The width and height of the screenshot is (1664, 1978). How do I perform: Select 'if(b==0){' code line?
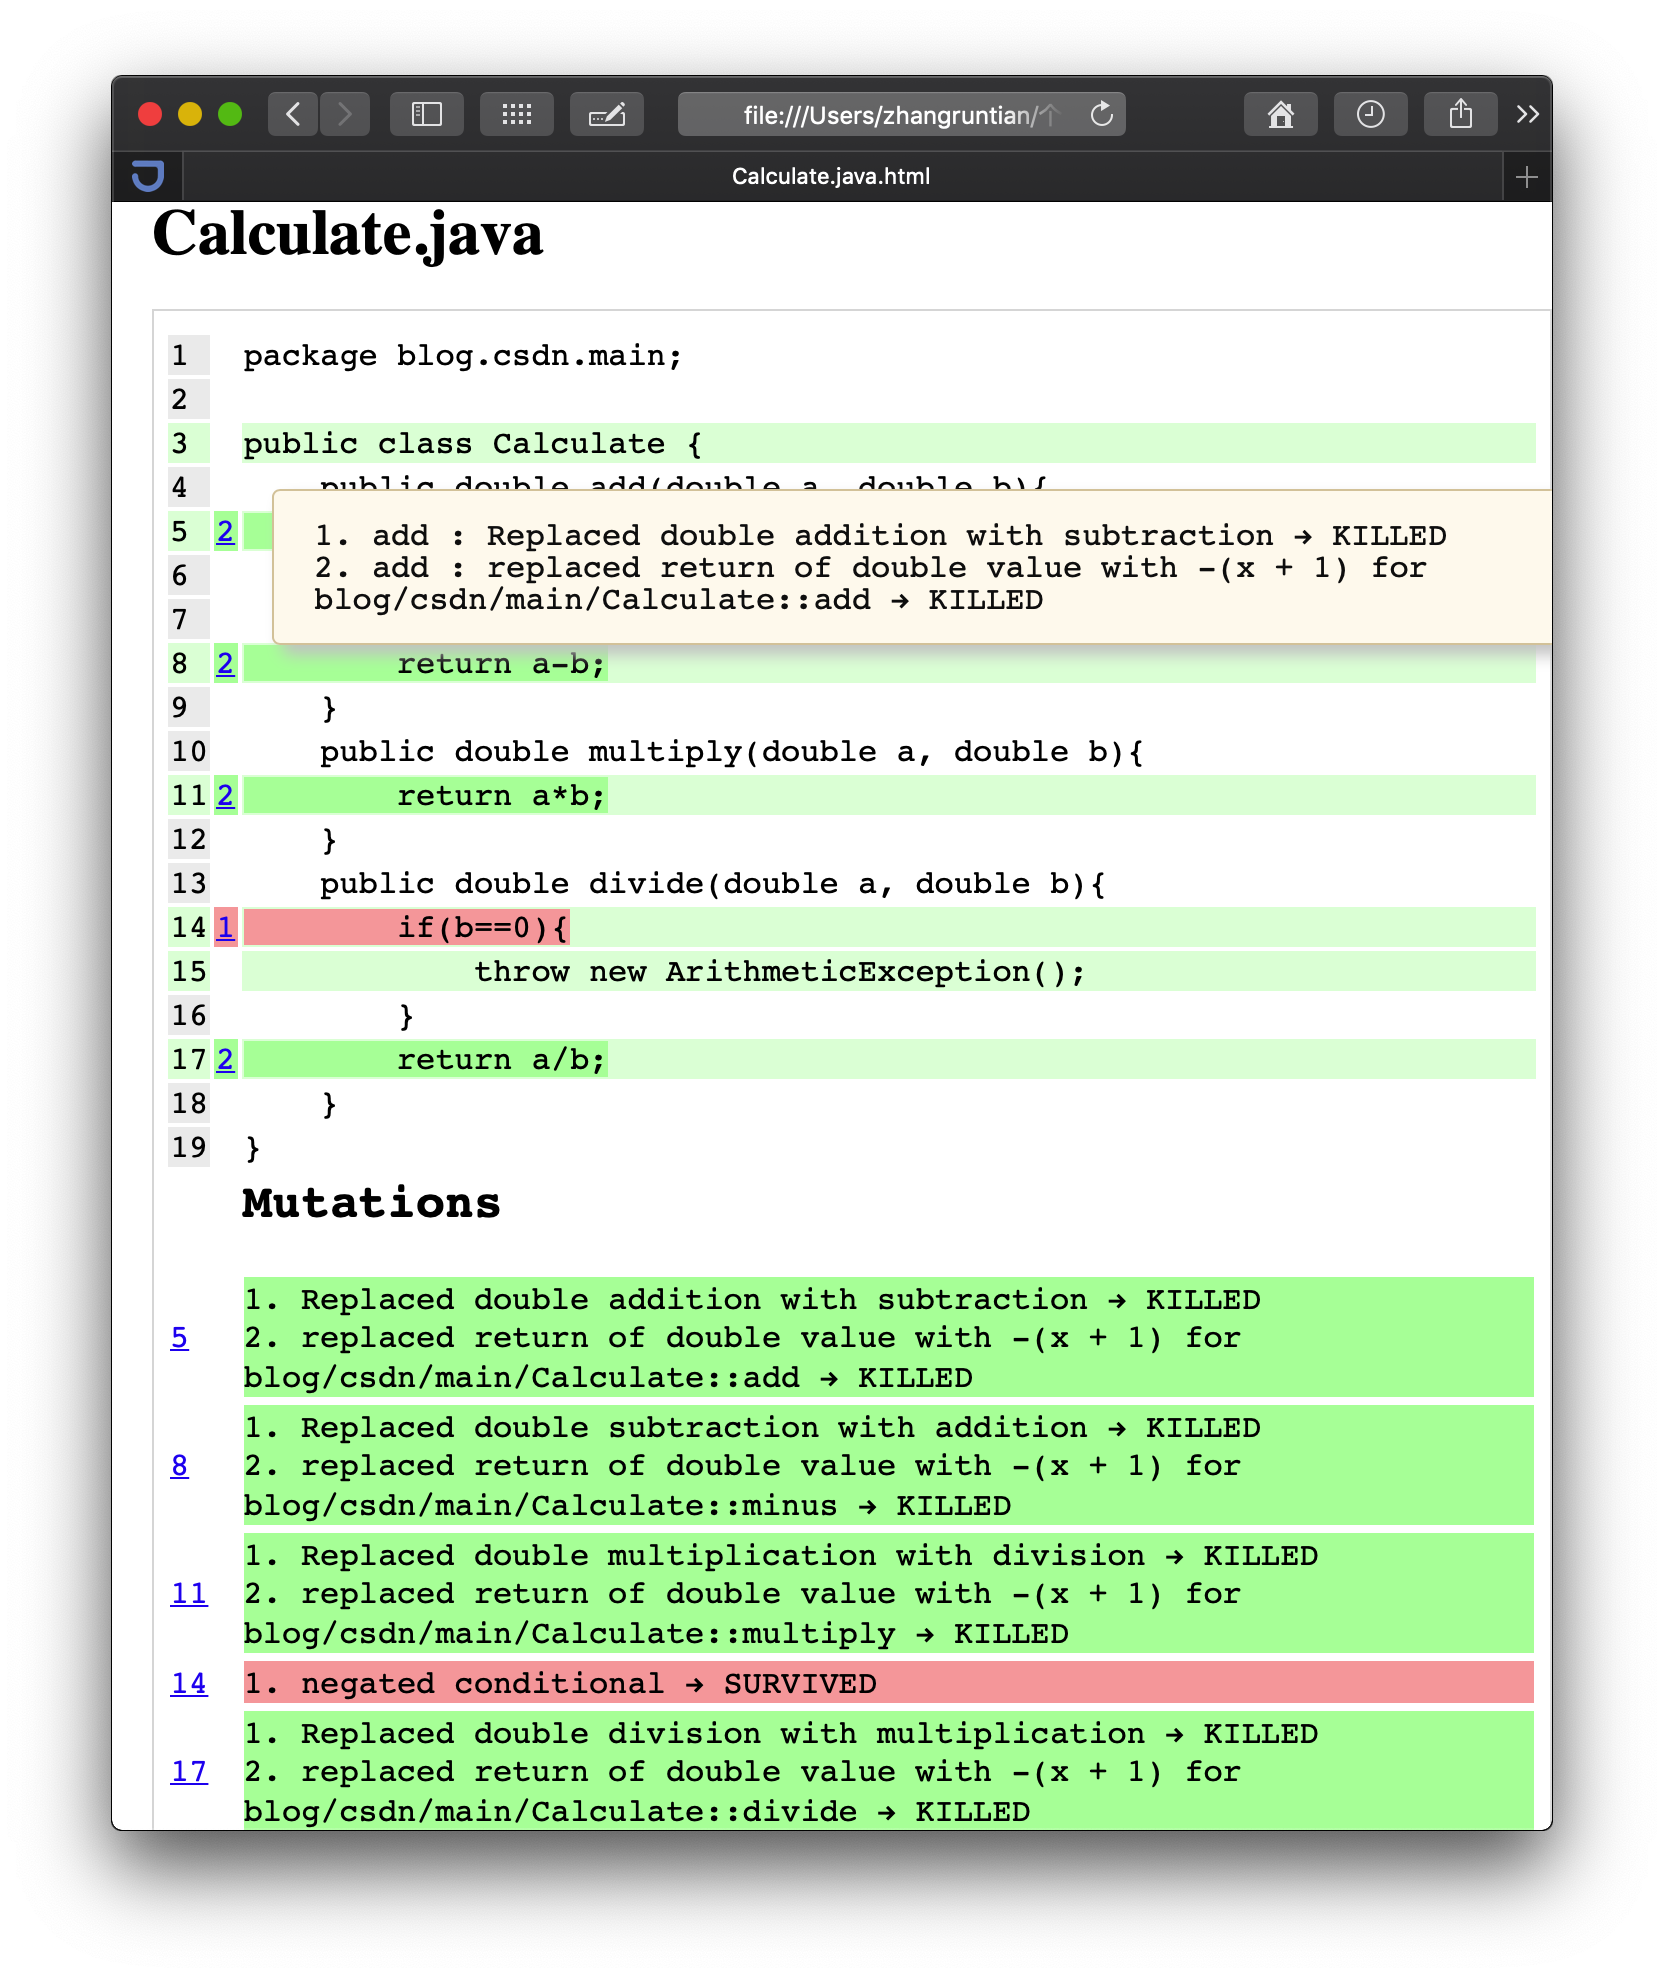coord(888,927)
